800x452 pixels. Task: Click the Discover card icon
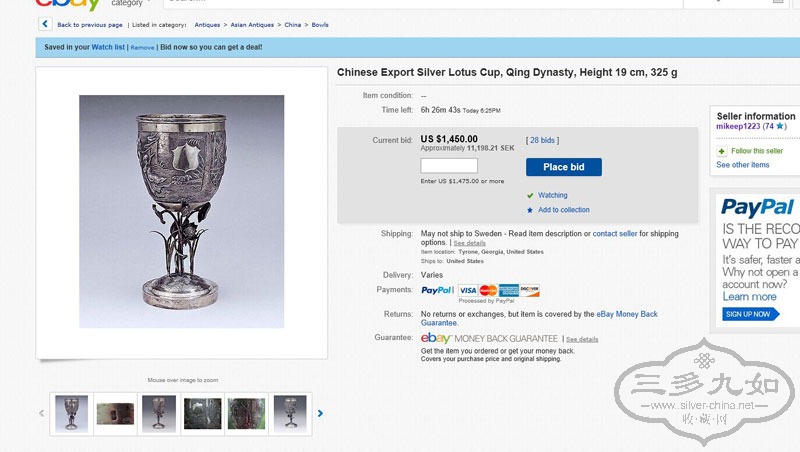[x=529, y=290]
